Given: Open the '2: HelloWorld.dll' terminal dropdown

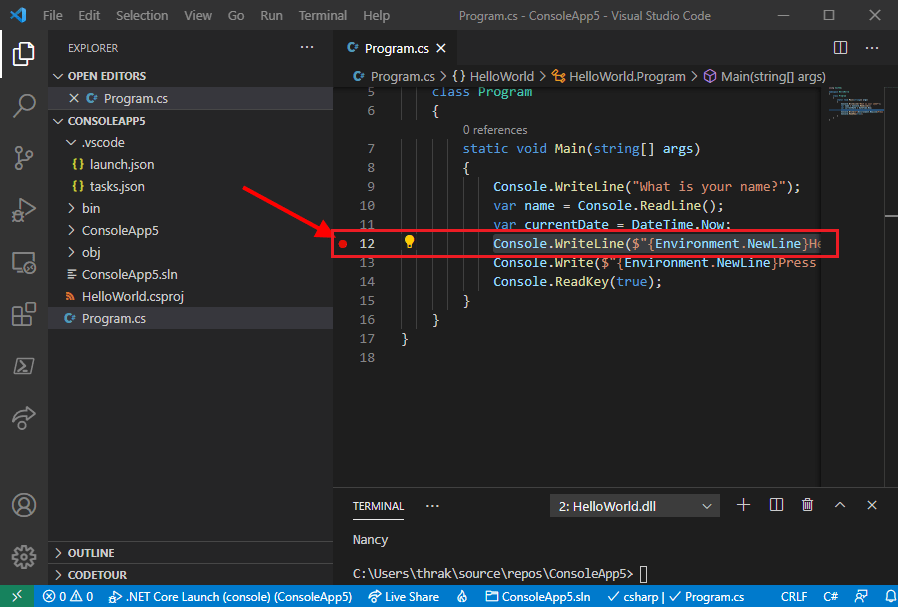Looking at the screenshot, I should pos(634,505).
